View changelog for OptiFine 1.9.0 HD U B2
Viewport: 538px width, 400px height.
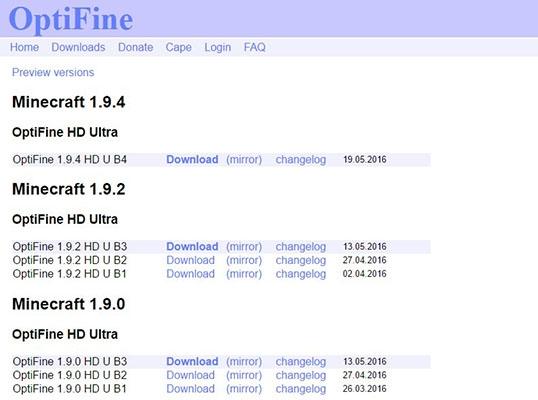pyautogui.click(x=301, y=376)
